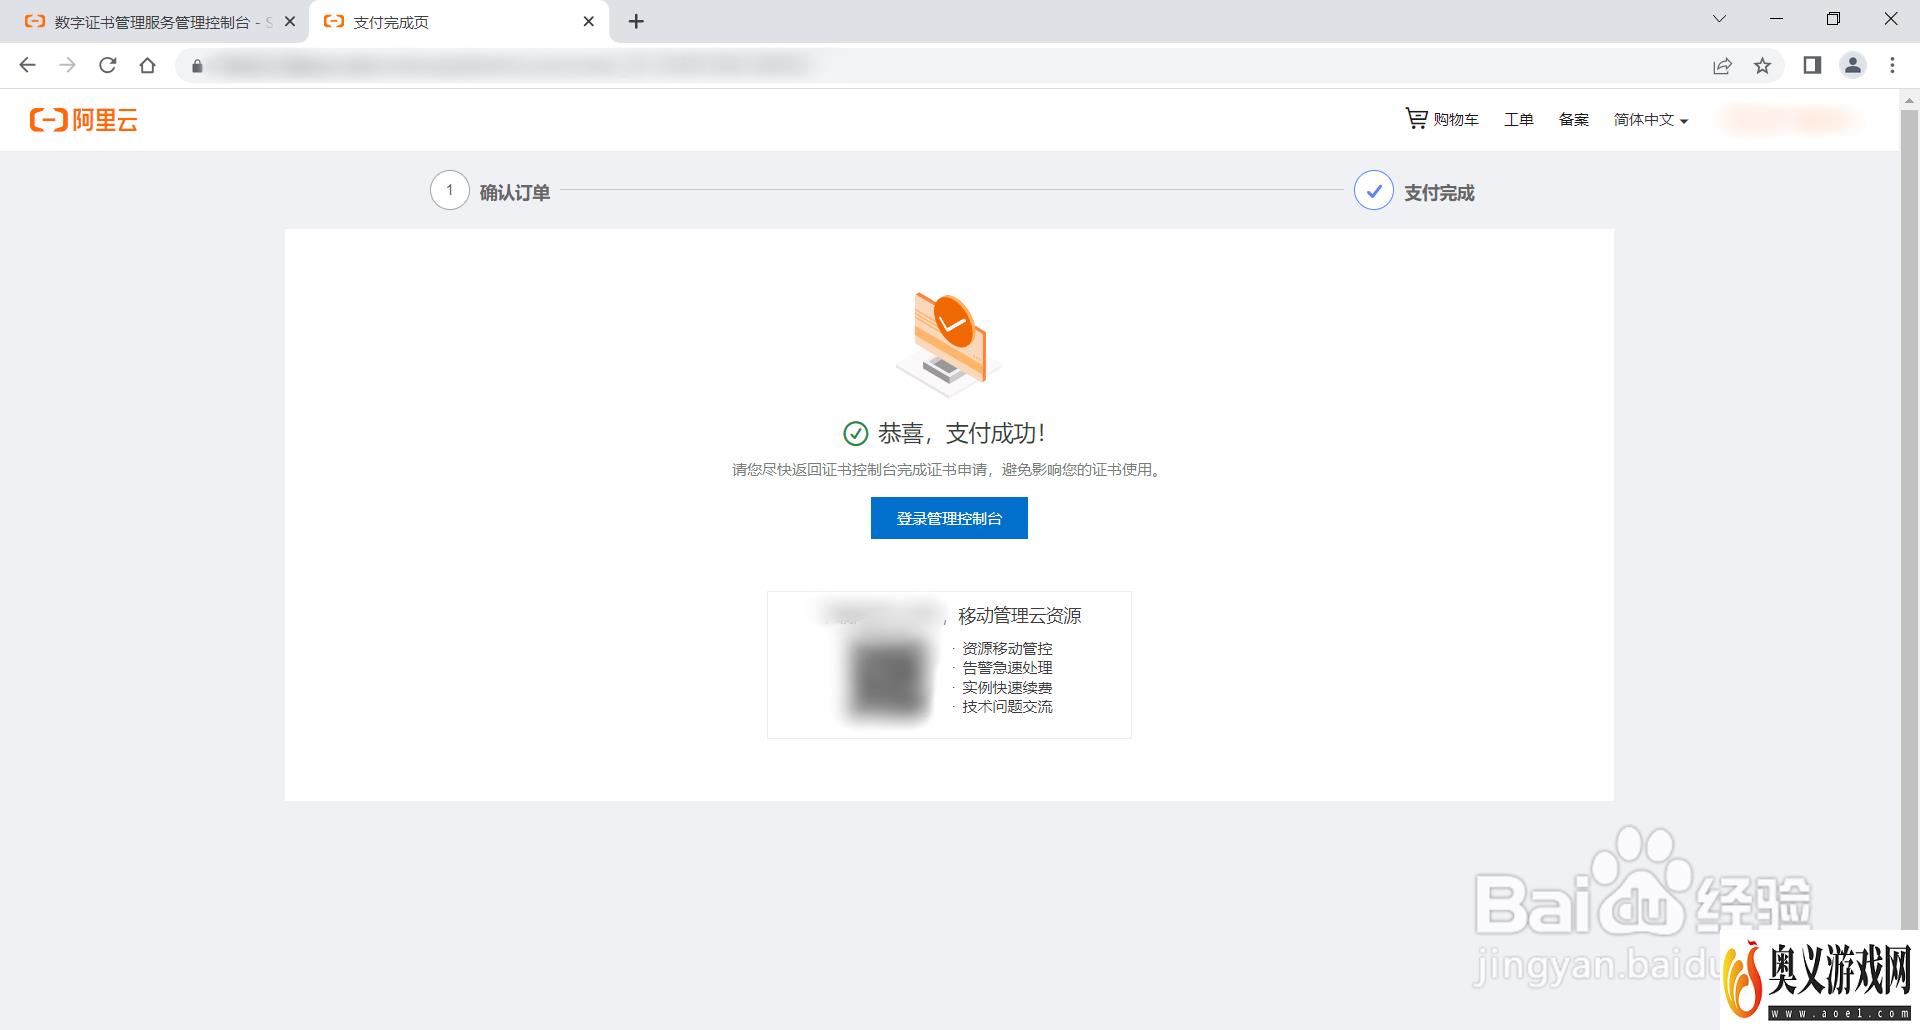Open the shopping cart 购物车
This screenshot has height=1030, width=1920.
tap(1441, 119)
